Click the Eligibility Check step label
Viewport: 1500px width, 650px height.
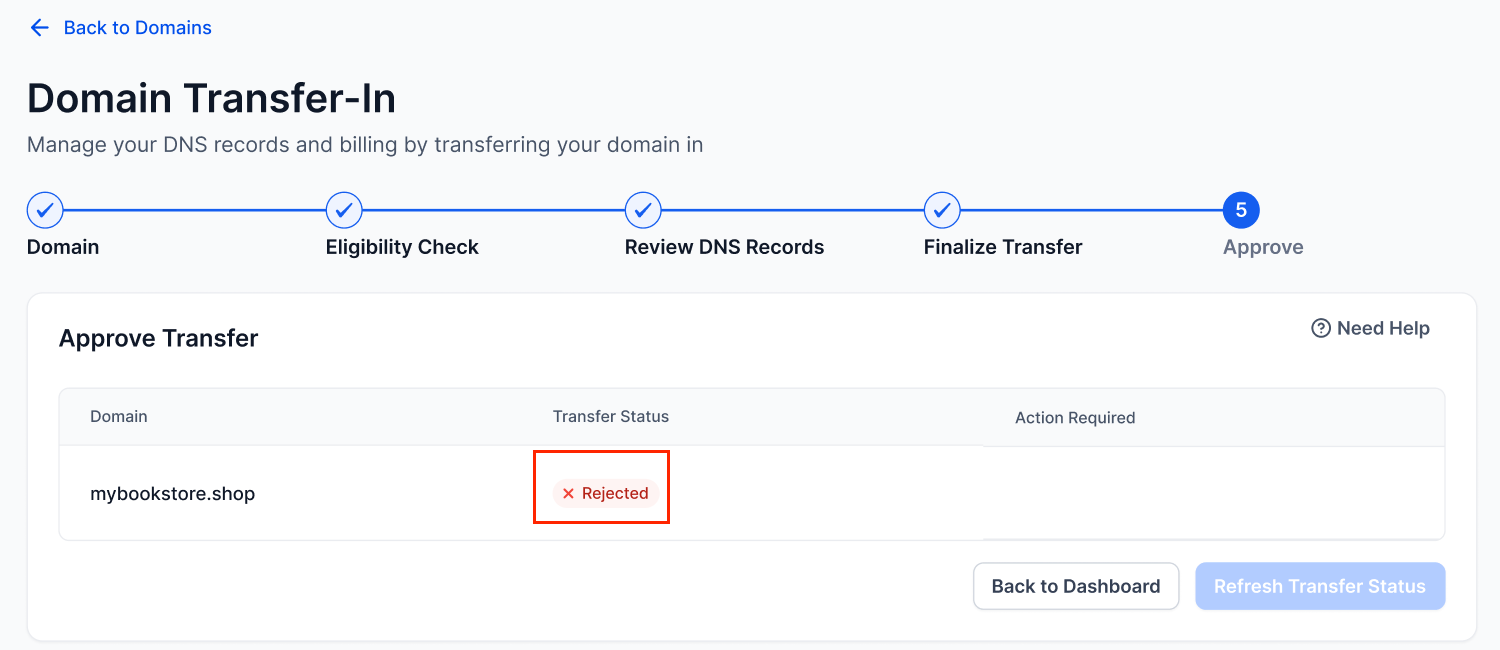402,247
